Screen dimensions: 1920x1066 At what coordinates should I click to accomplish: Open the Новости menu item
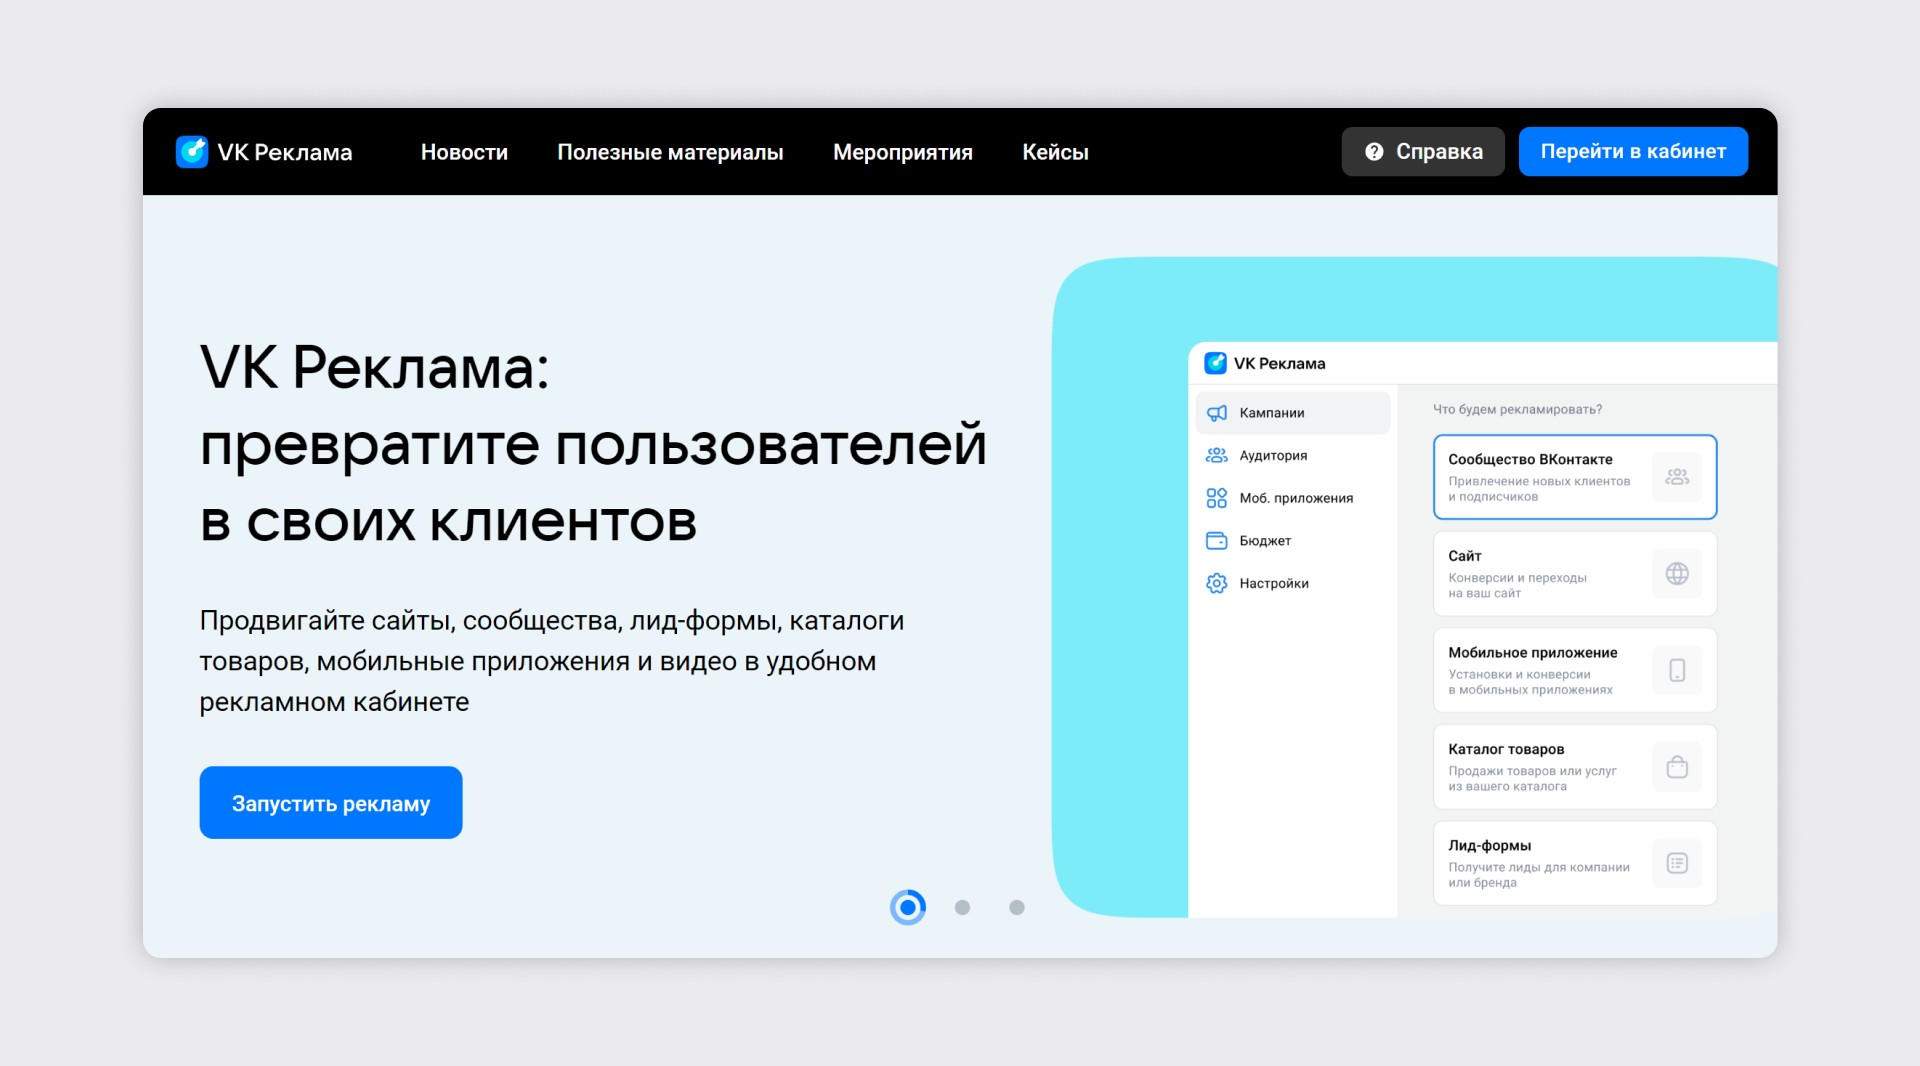pyautogui.click(x=464, y=152)
